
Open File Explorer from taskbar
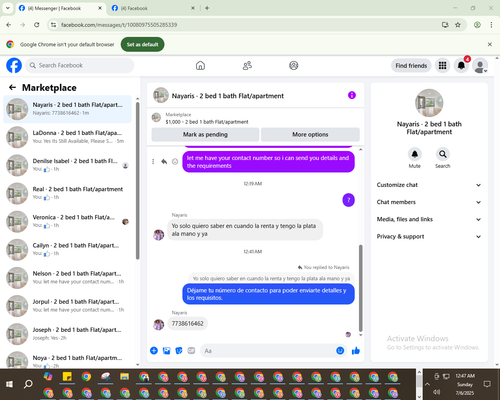pyautogui.click(x=125, y=377)
